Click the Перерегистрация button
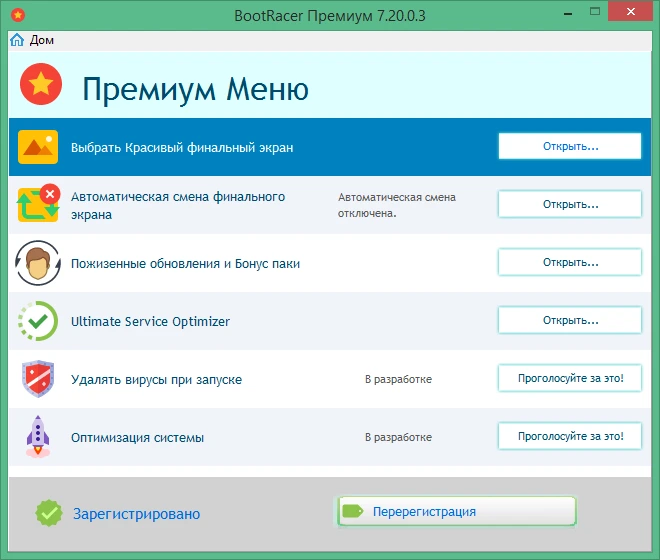The width and height of the screenshot is (660, 560). pyautogui.click(x=457, y=511)
